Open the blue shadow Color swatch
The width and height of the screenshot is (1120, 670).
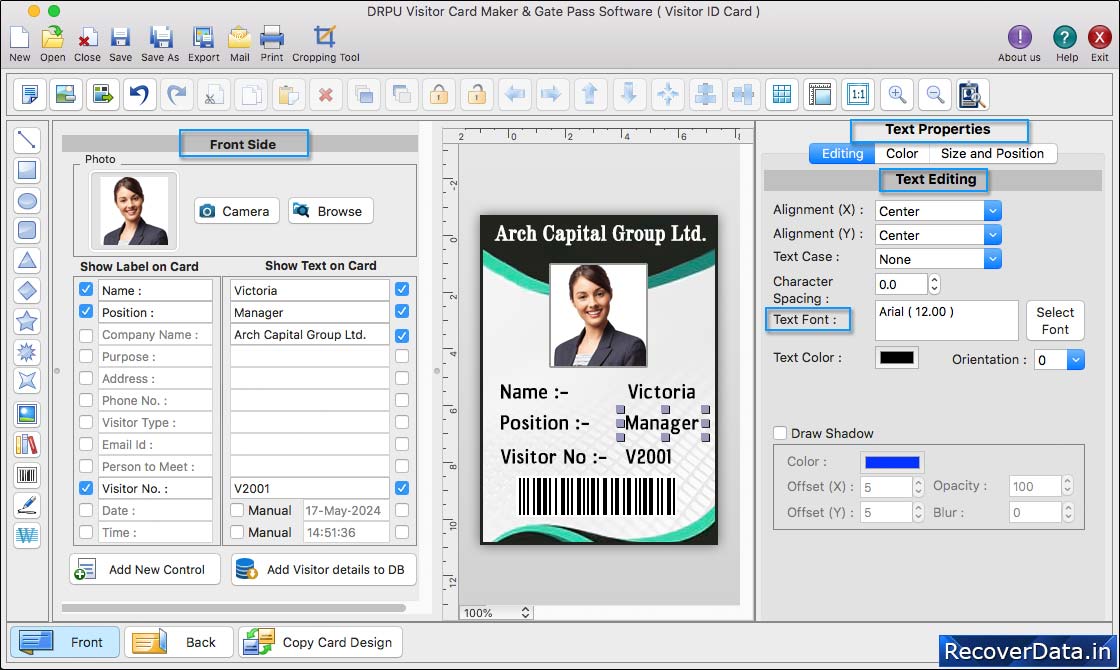(892, 462)
